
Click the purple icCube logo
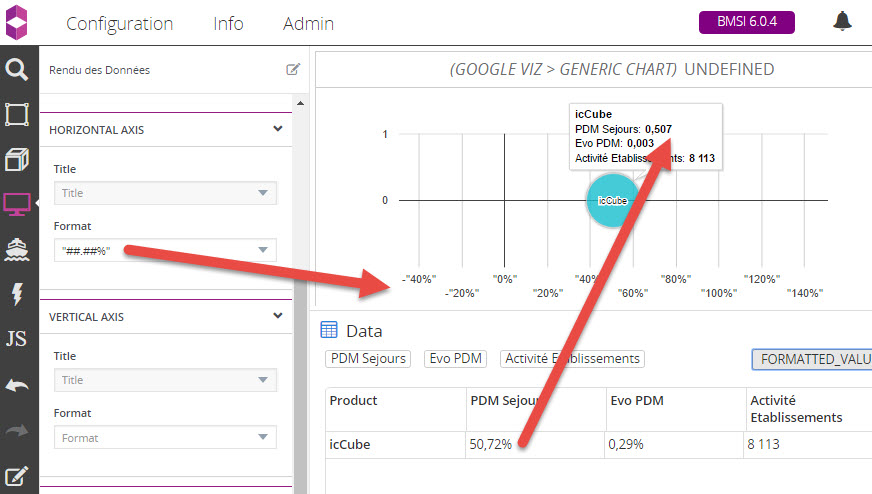click(x=18, y=21)
